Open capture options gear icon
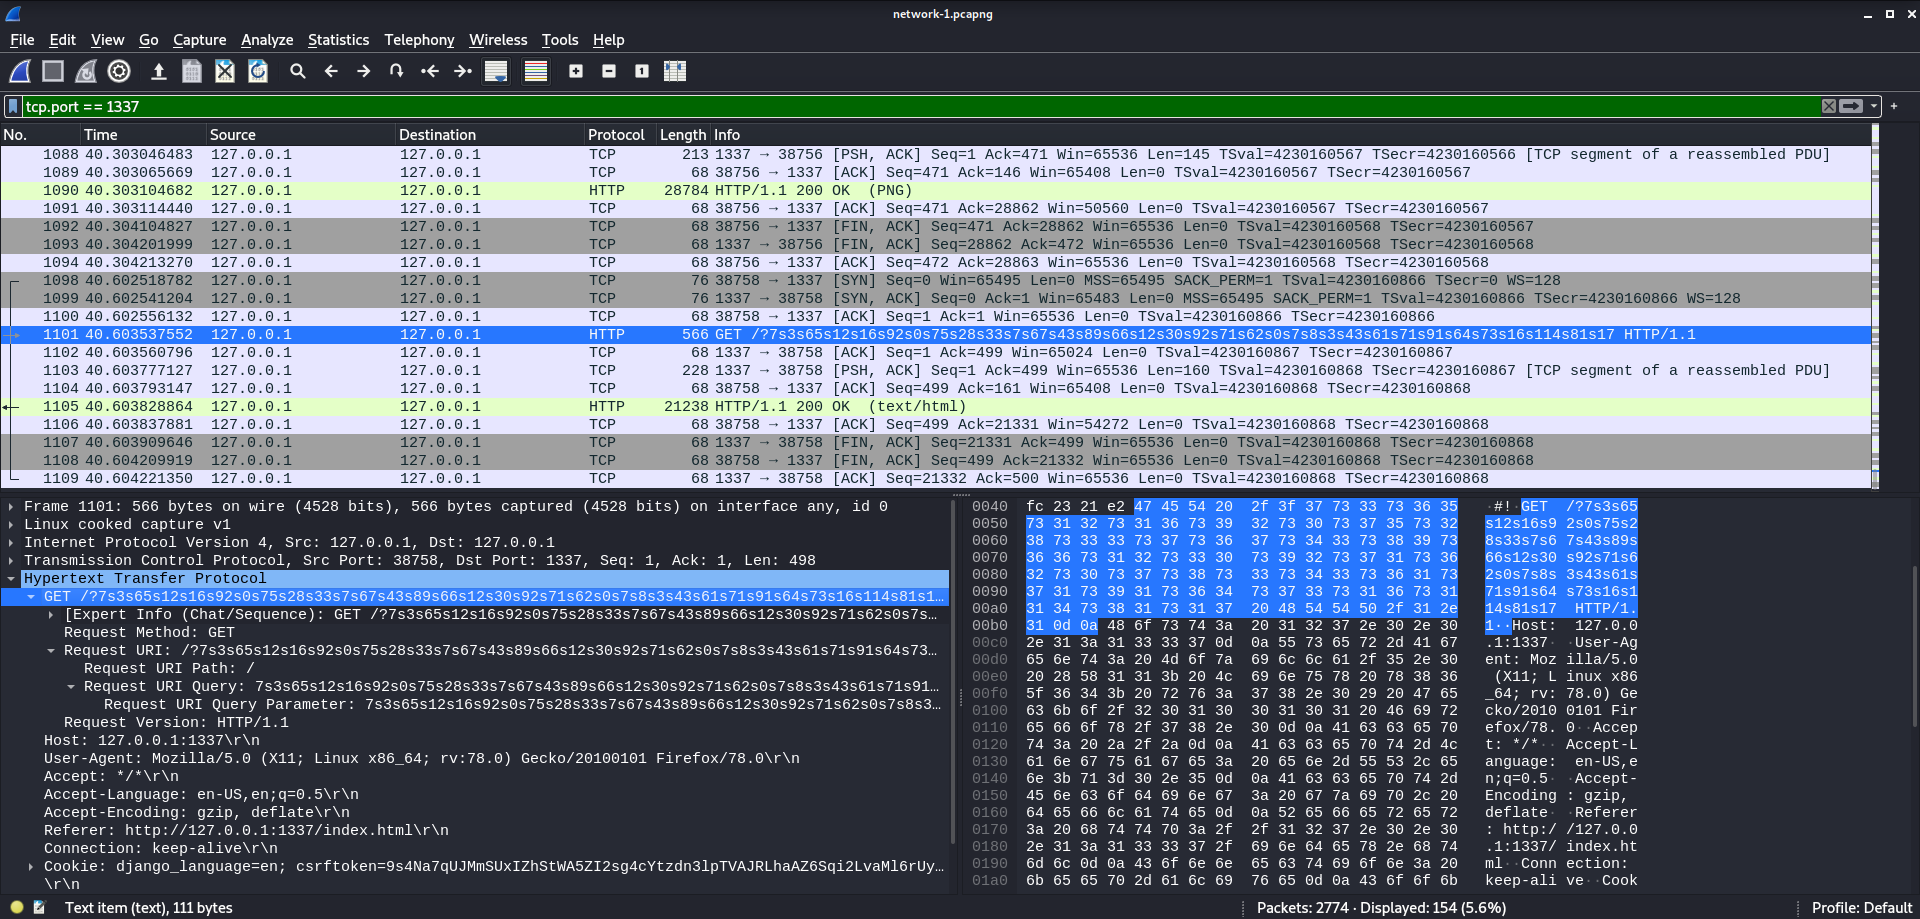Viewport: 1920px width, 919px height. (119, 71)
